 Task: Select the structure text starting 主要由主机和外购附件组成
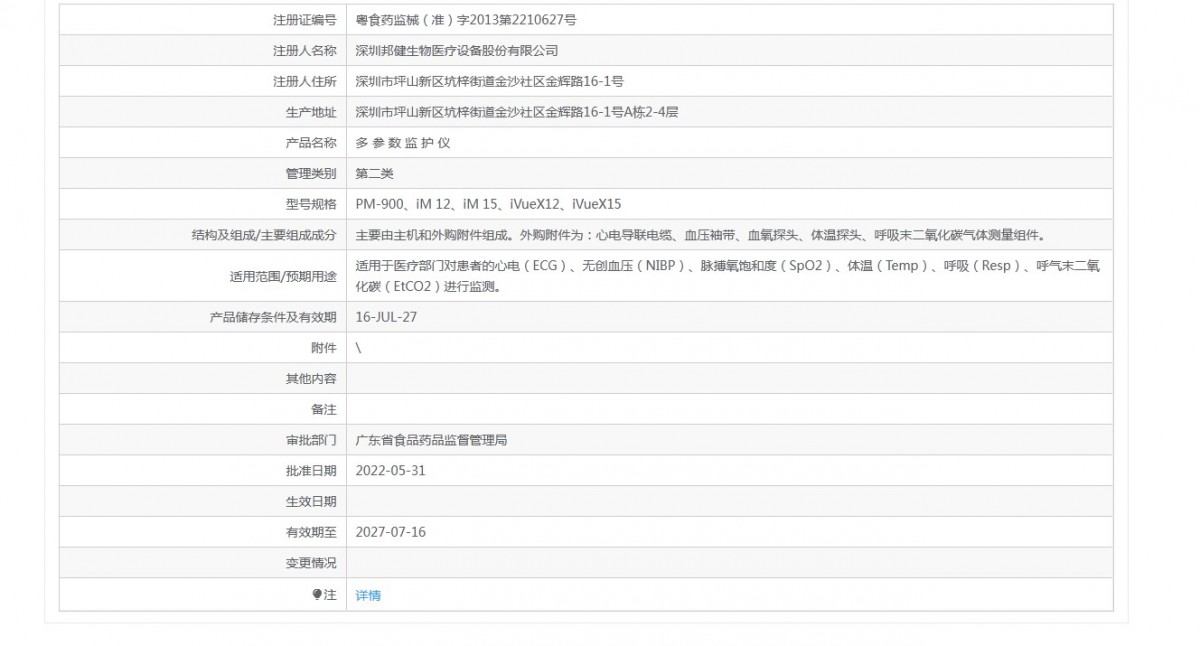tap(702, 235)
